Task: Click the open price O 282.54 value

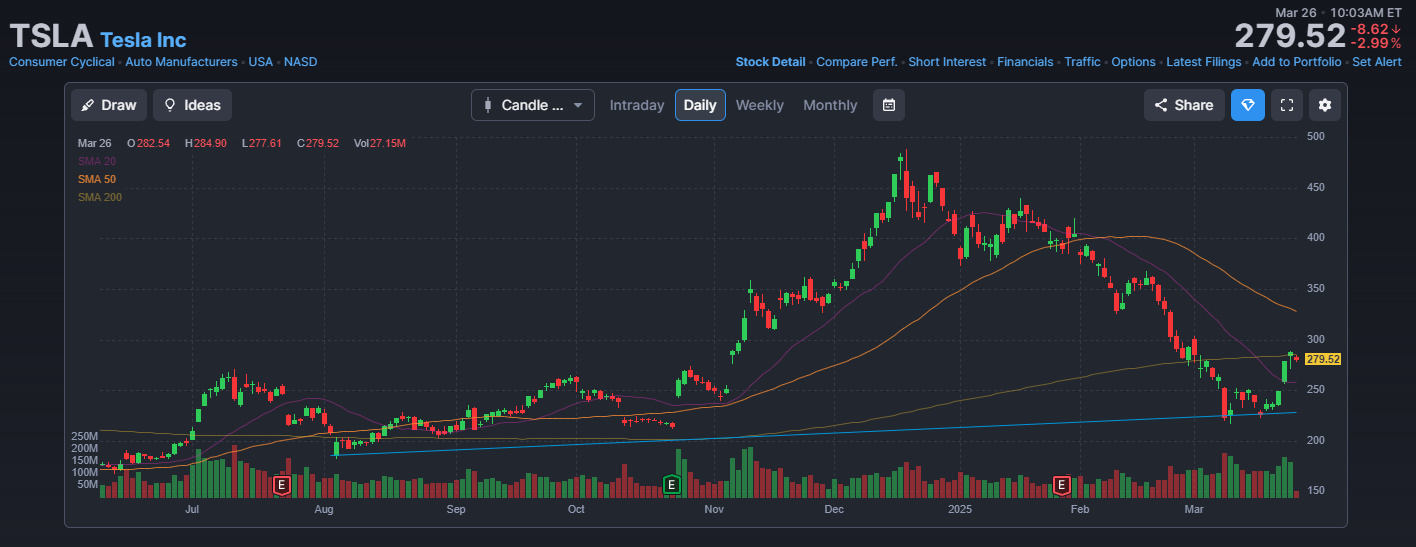Action: [148, 143]
